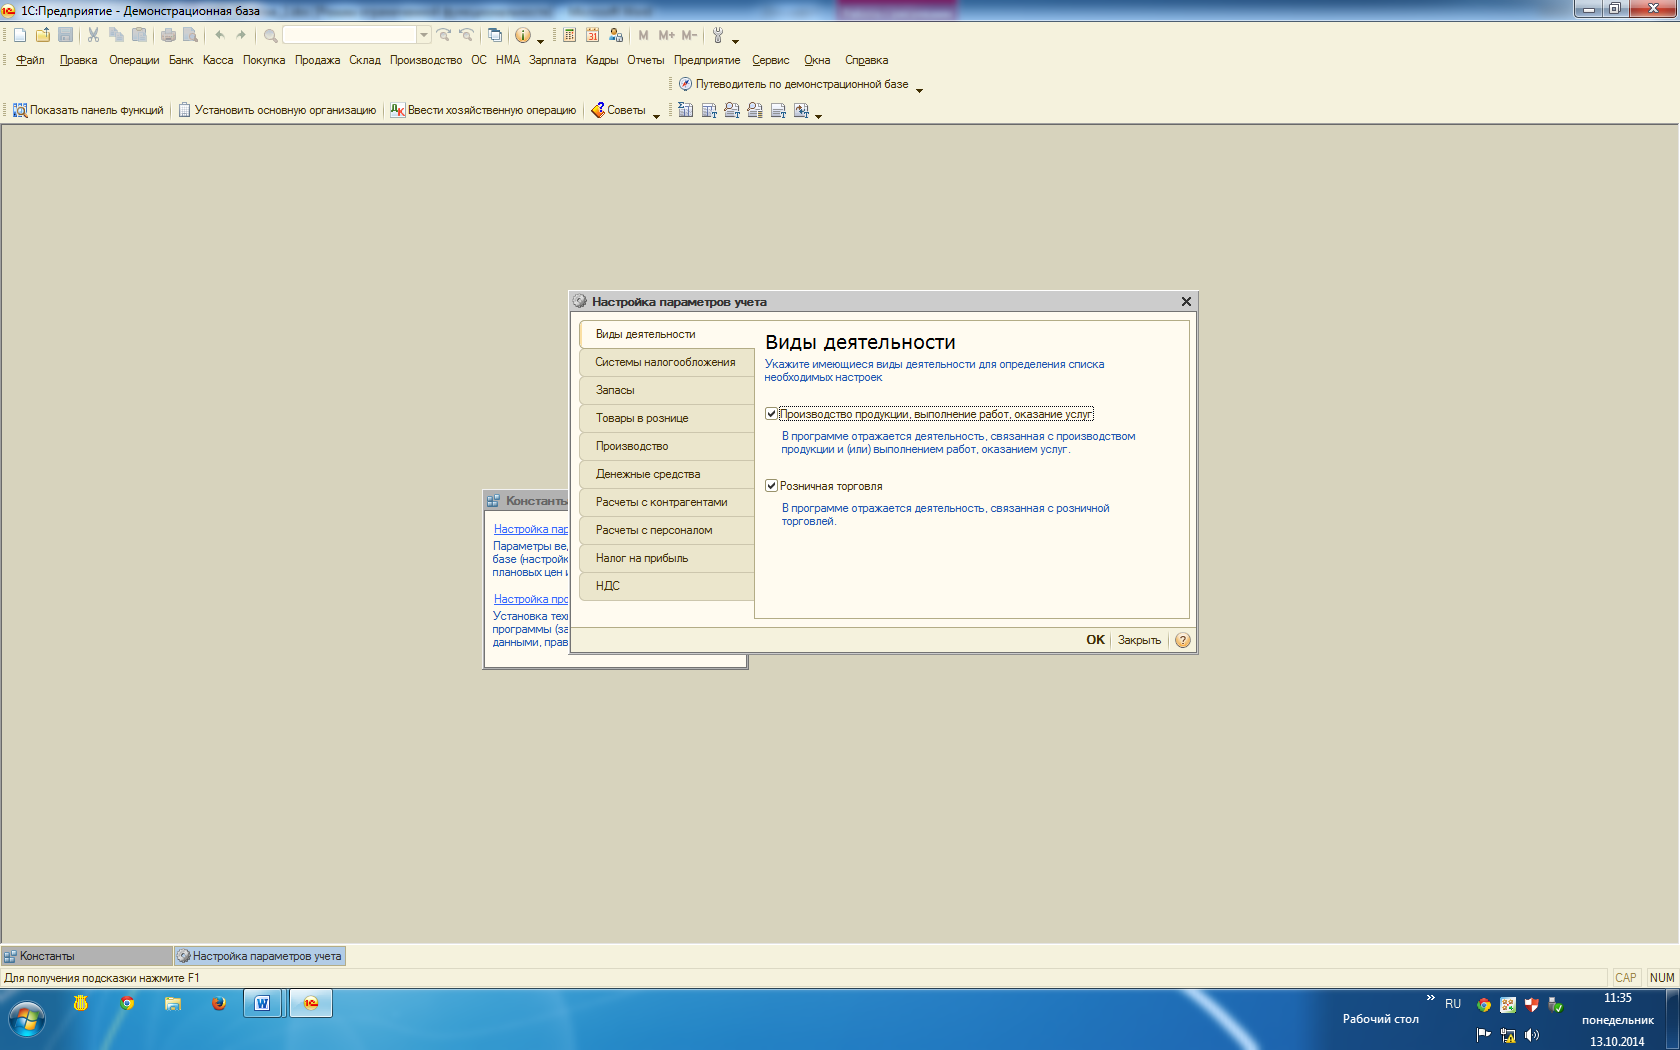Switch to Константы window tab at bottom
Image resolution: width=1680 pixels, height=1050 pixels.
pos(86,956)
